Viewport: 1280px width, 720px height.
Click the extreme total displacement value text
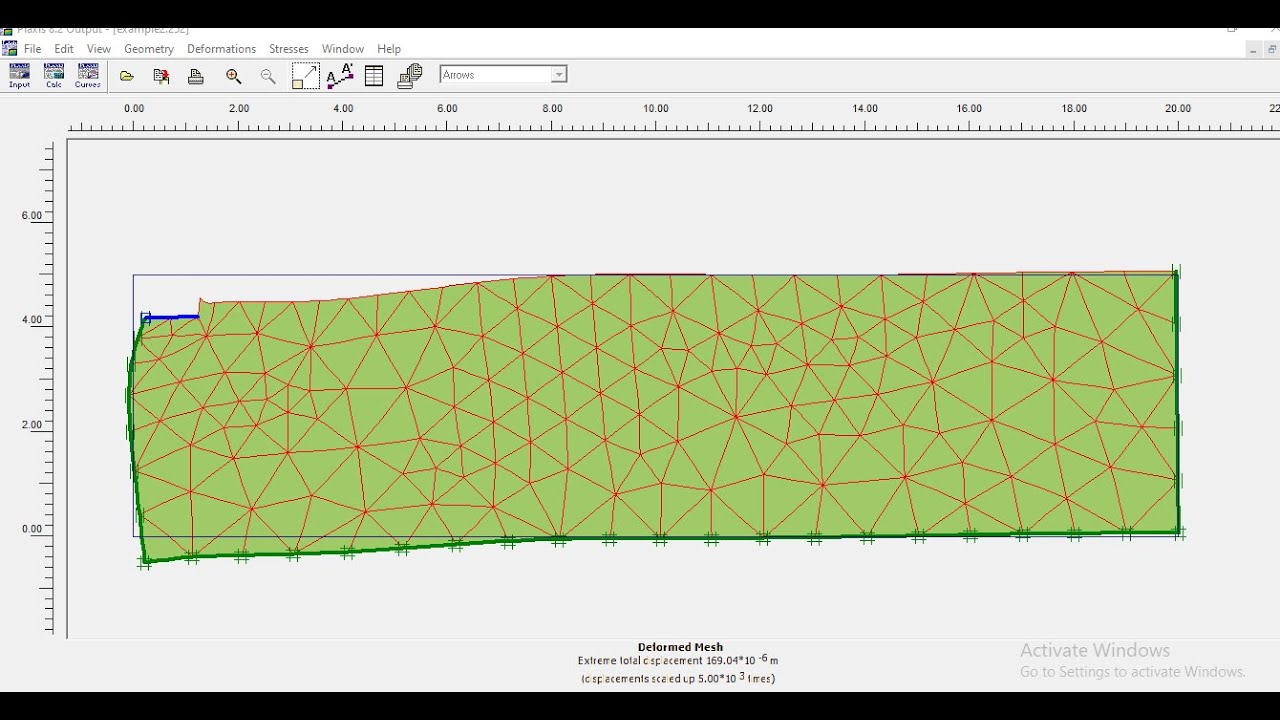(x=678, y=661)
